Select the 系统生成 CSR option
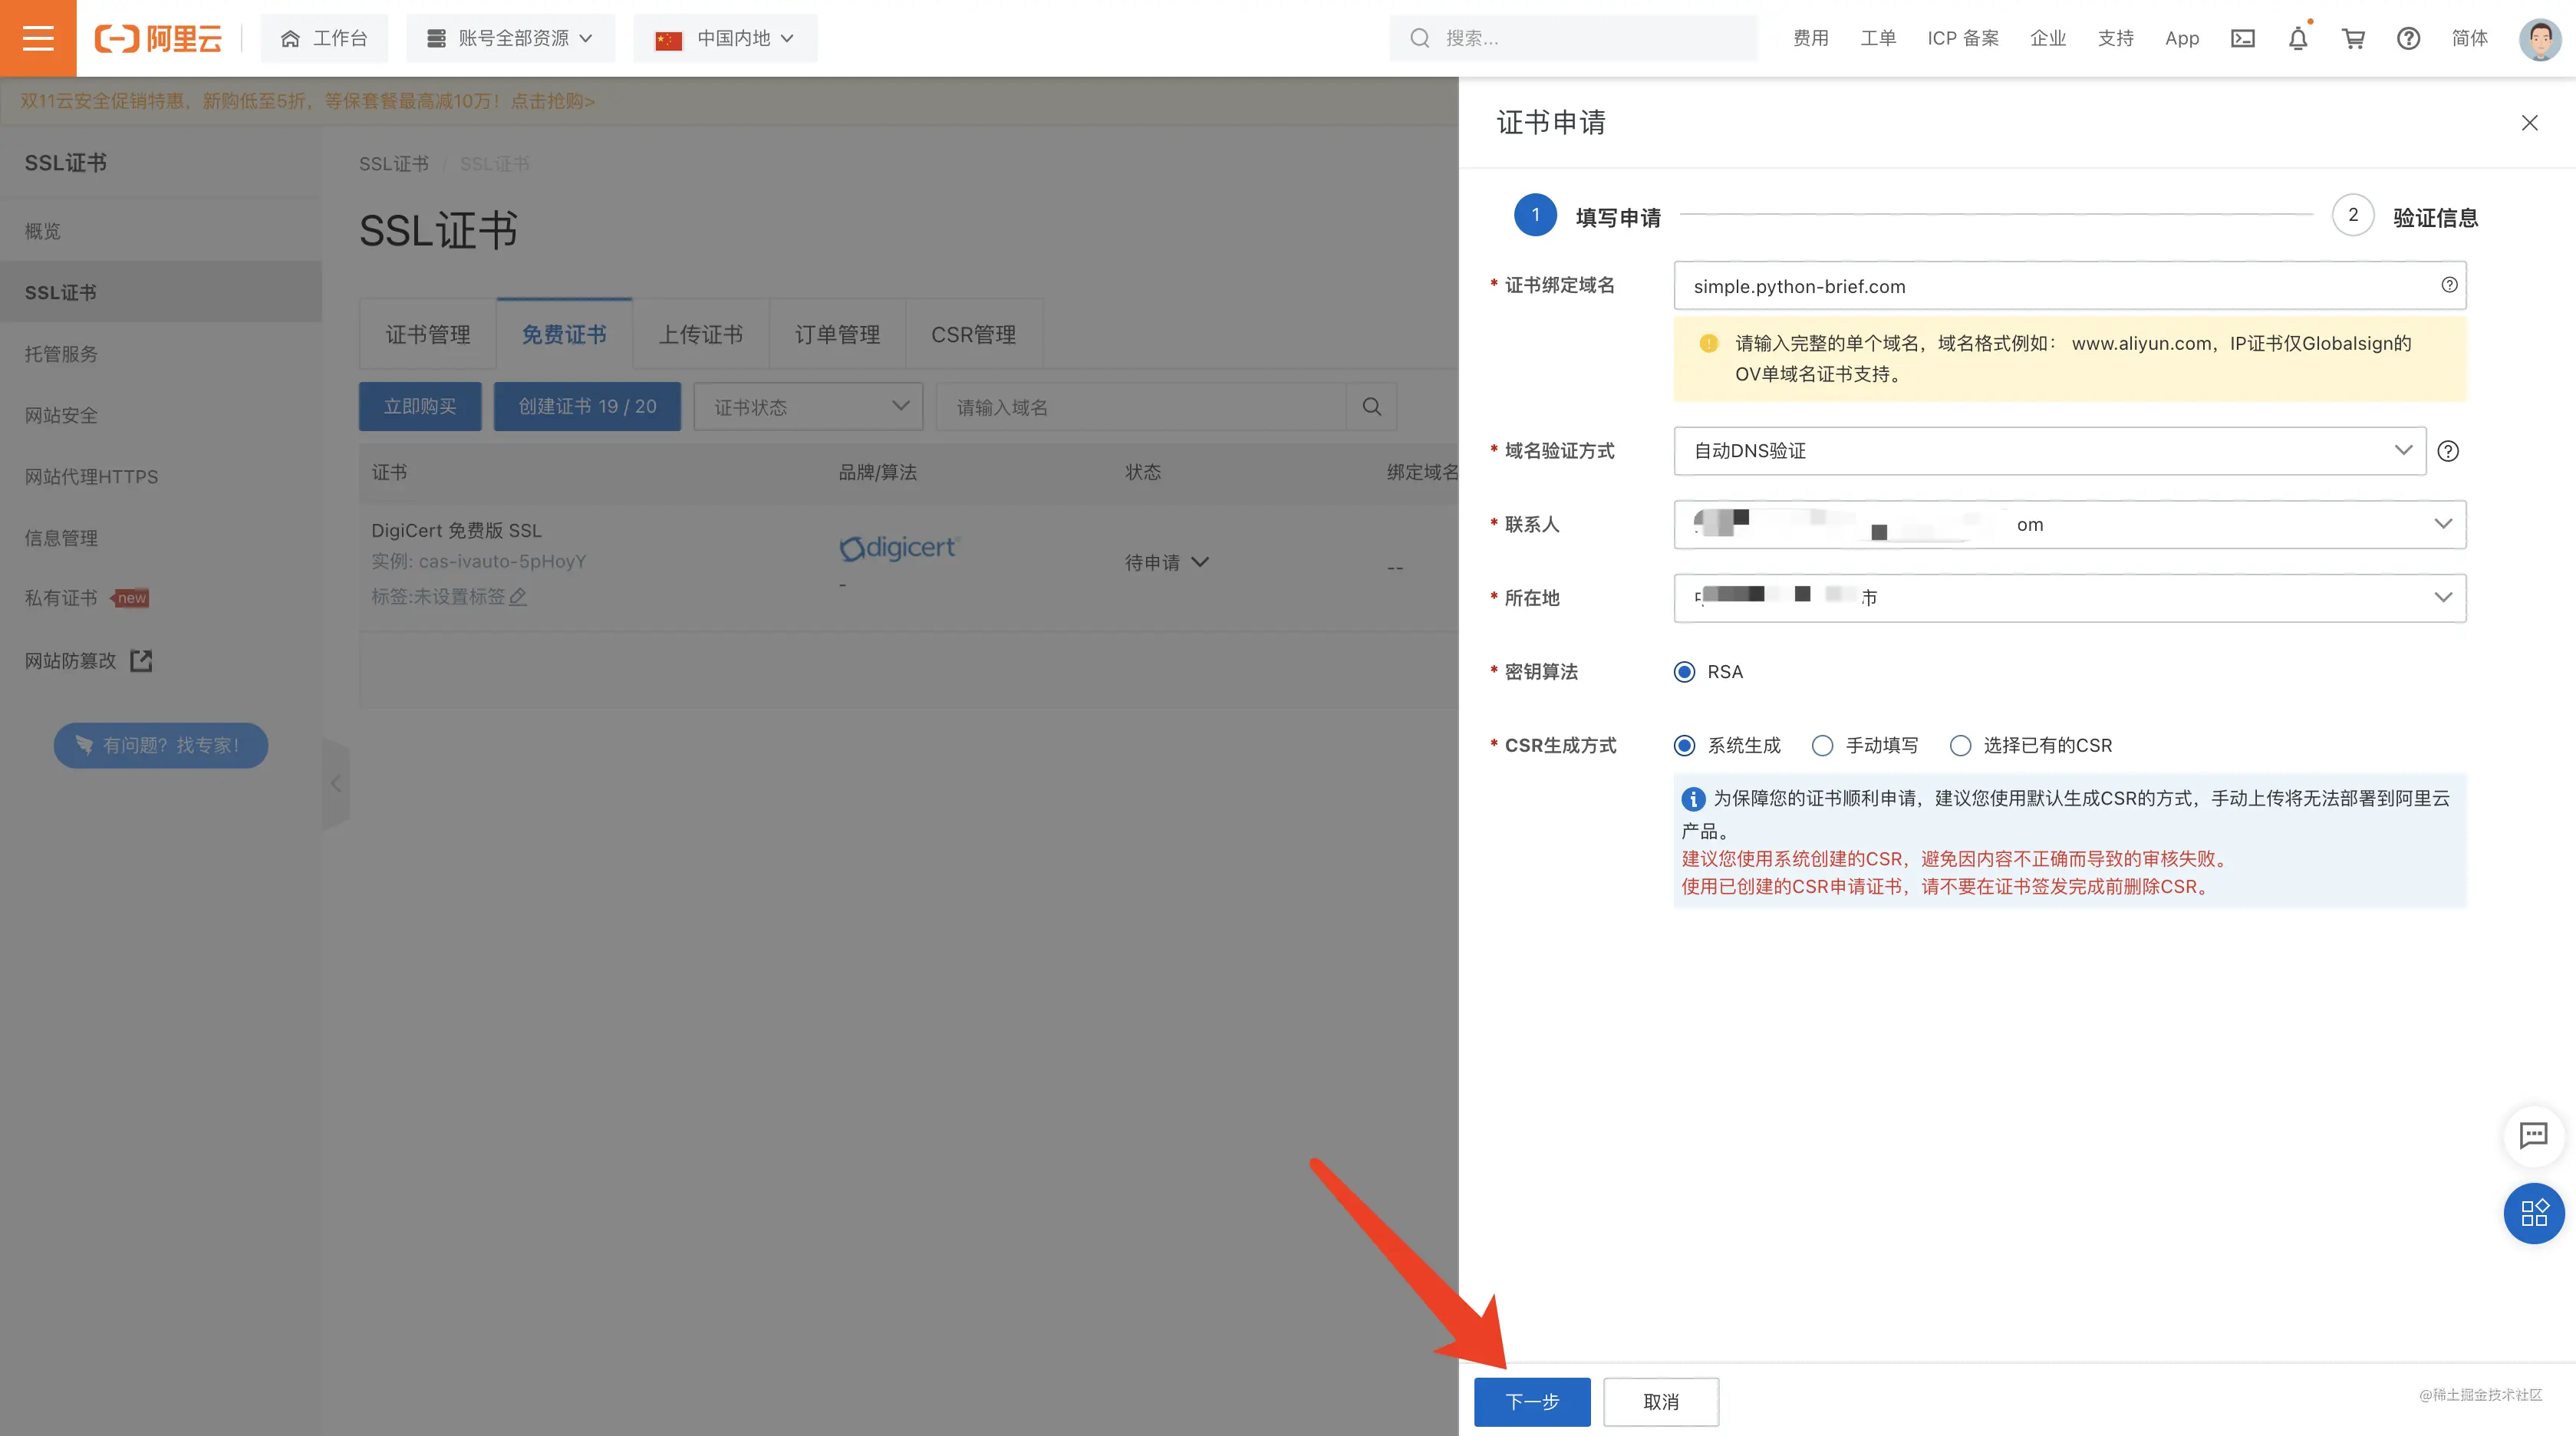The height and width of the screenshot is (1436, 2576). point(1727,746)
